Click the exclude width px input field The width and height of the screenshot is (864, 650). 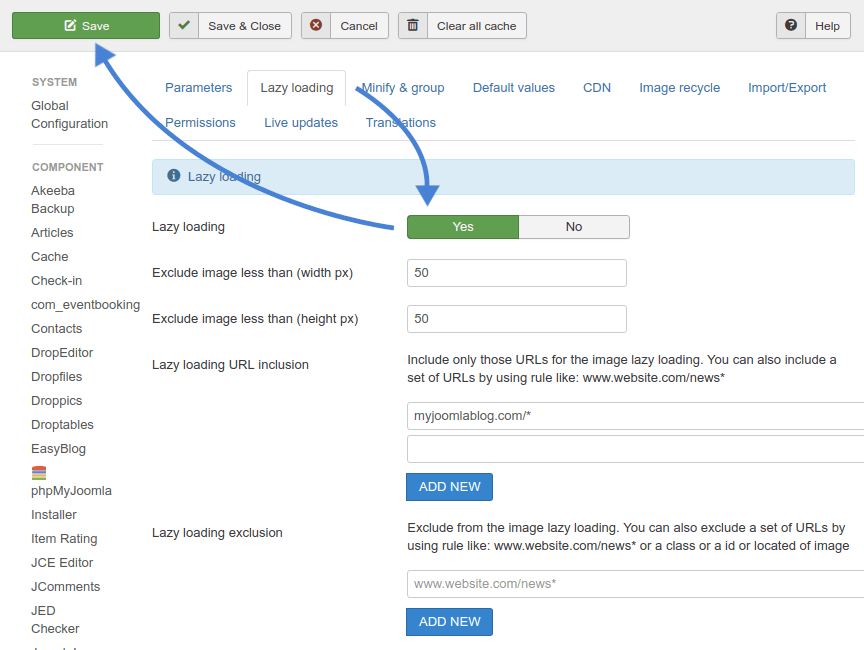point(516,273)
